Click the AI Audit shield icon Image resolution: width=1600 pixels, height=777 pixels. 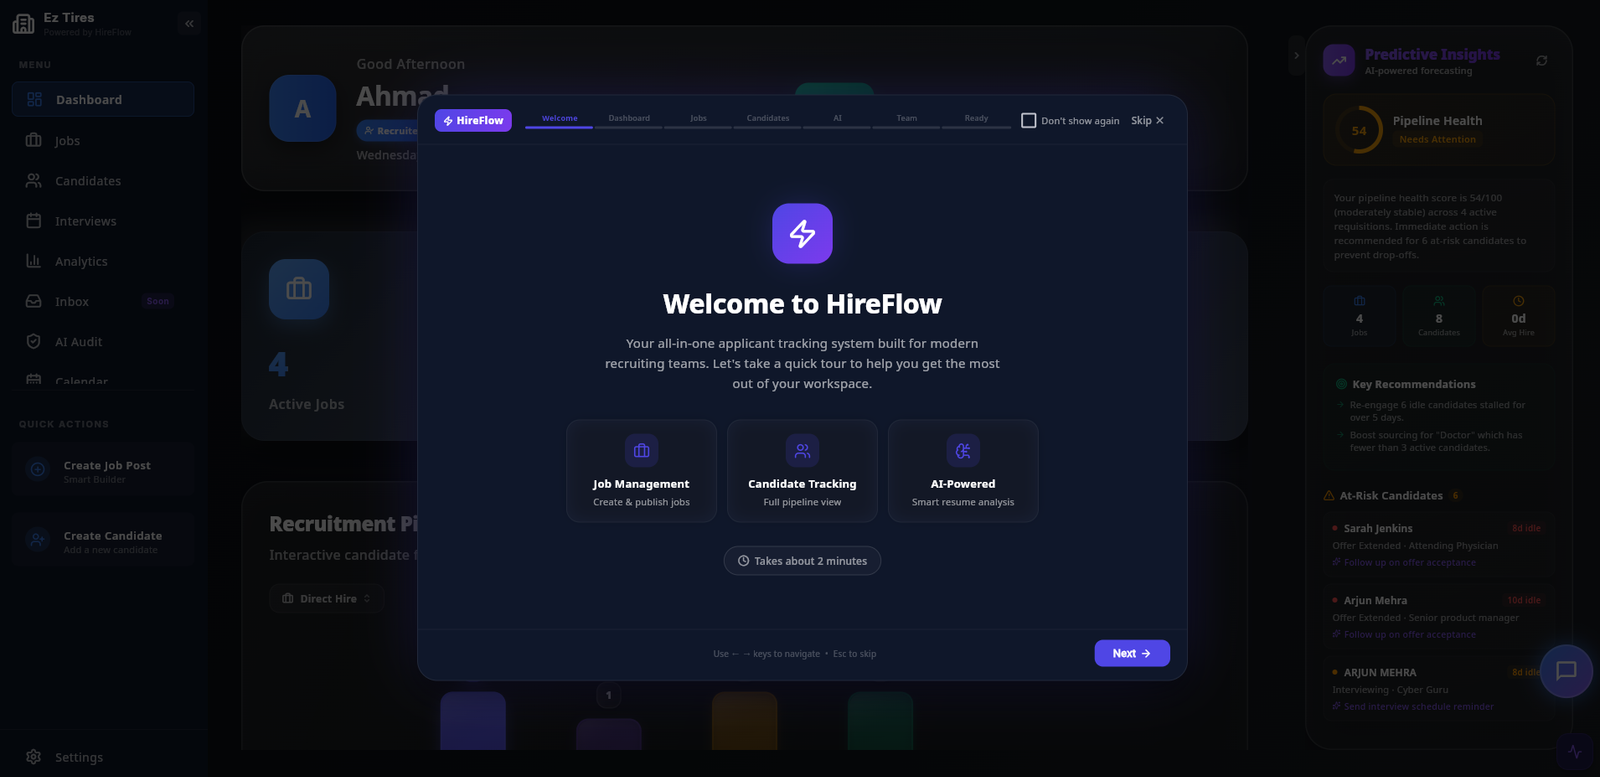click(x=34, y=341)
